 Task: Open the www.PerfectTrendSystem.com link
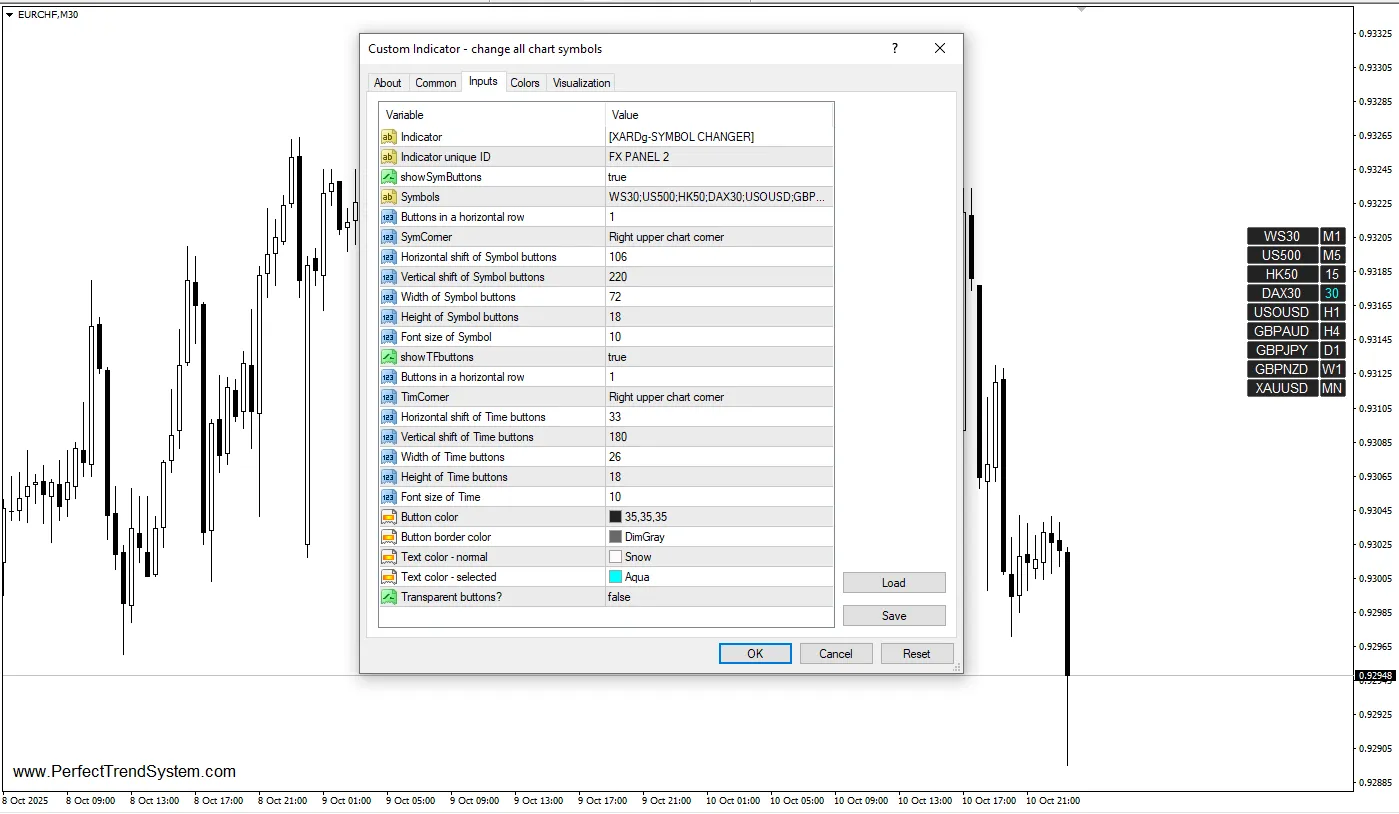pos(125,771)
